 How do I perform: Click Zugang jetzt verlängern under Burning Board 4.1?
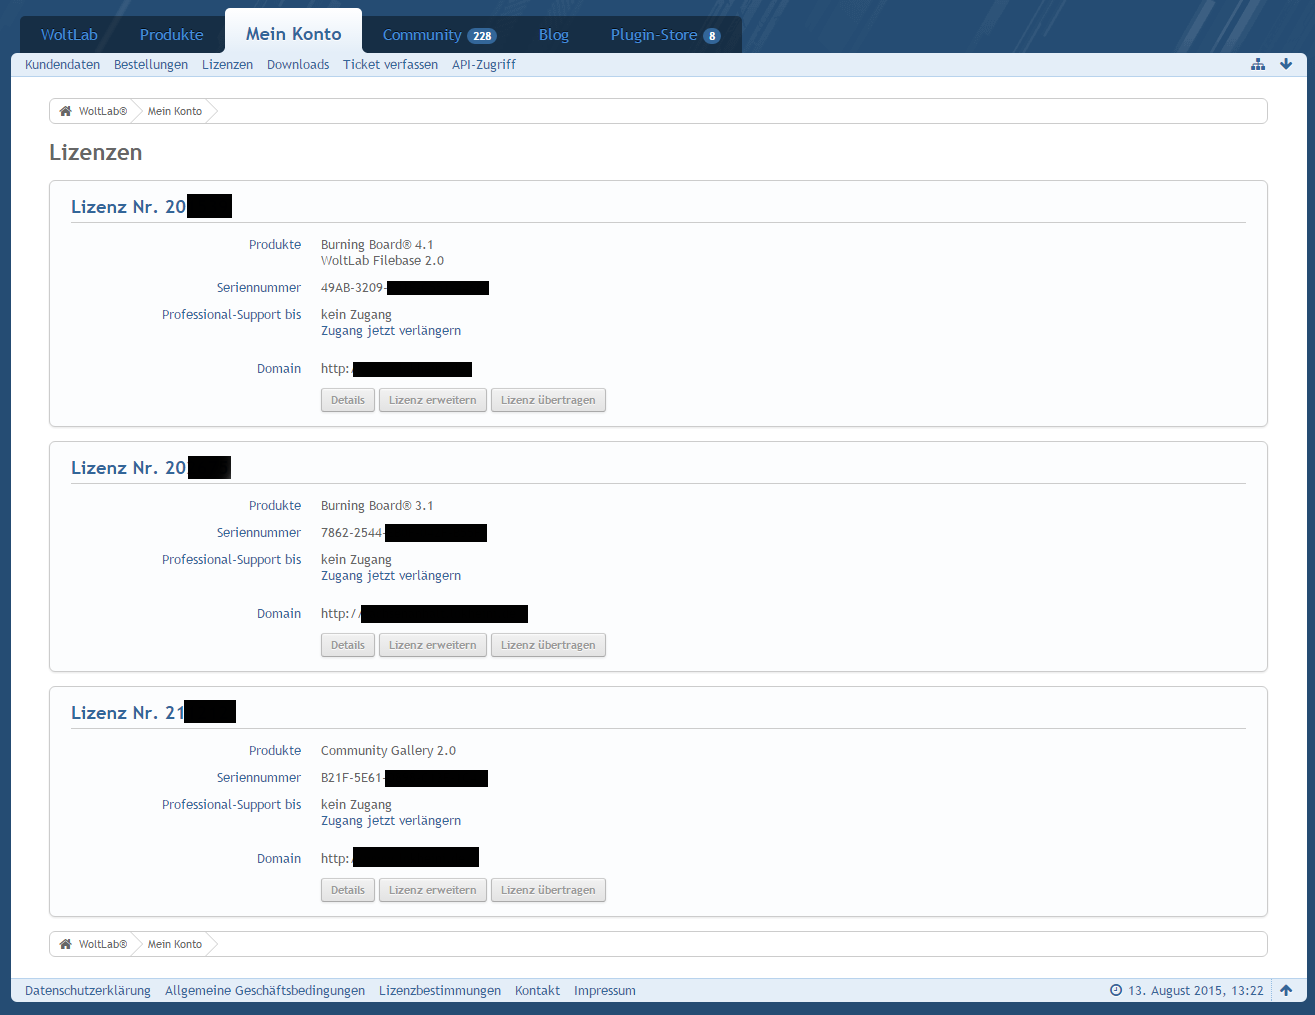point(391,331)
